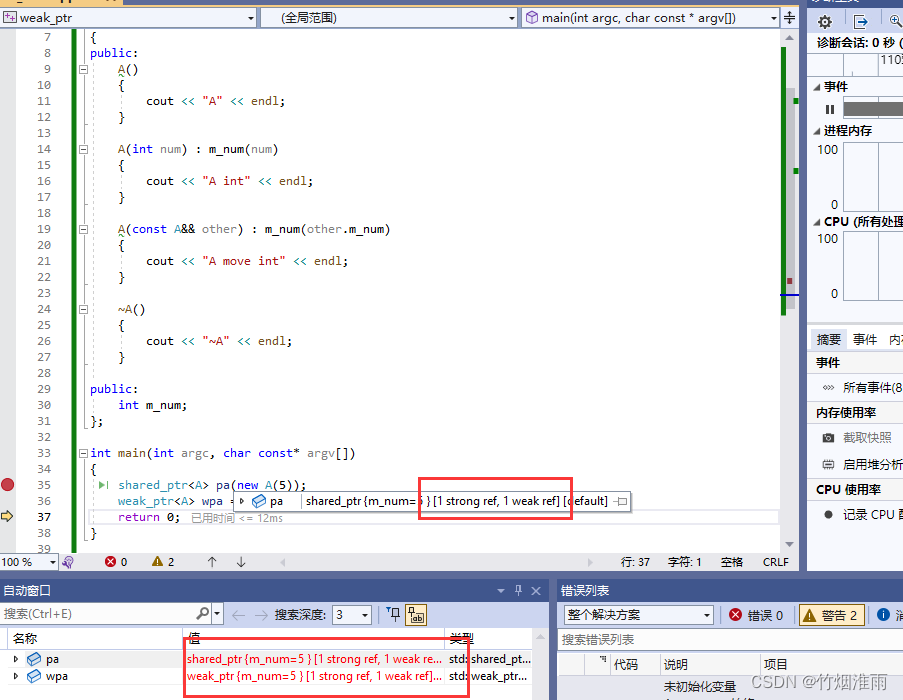Image resolution: width=903 pixels, height=700 pixels.
Task: Expand the pa variable in the datatip
Action: [x=242, y=501]
